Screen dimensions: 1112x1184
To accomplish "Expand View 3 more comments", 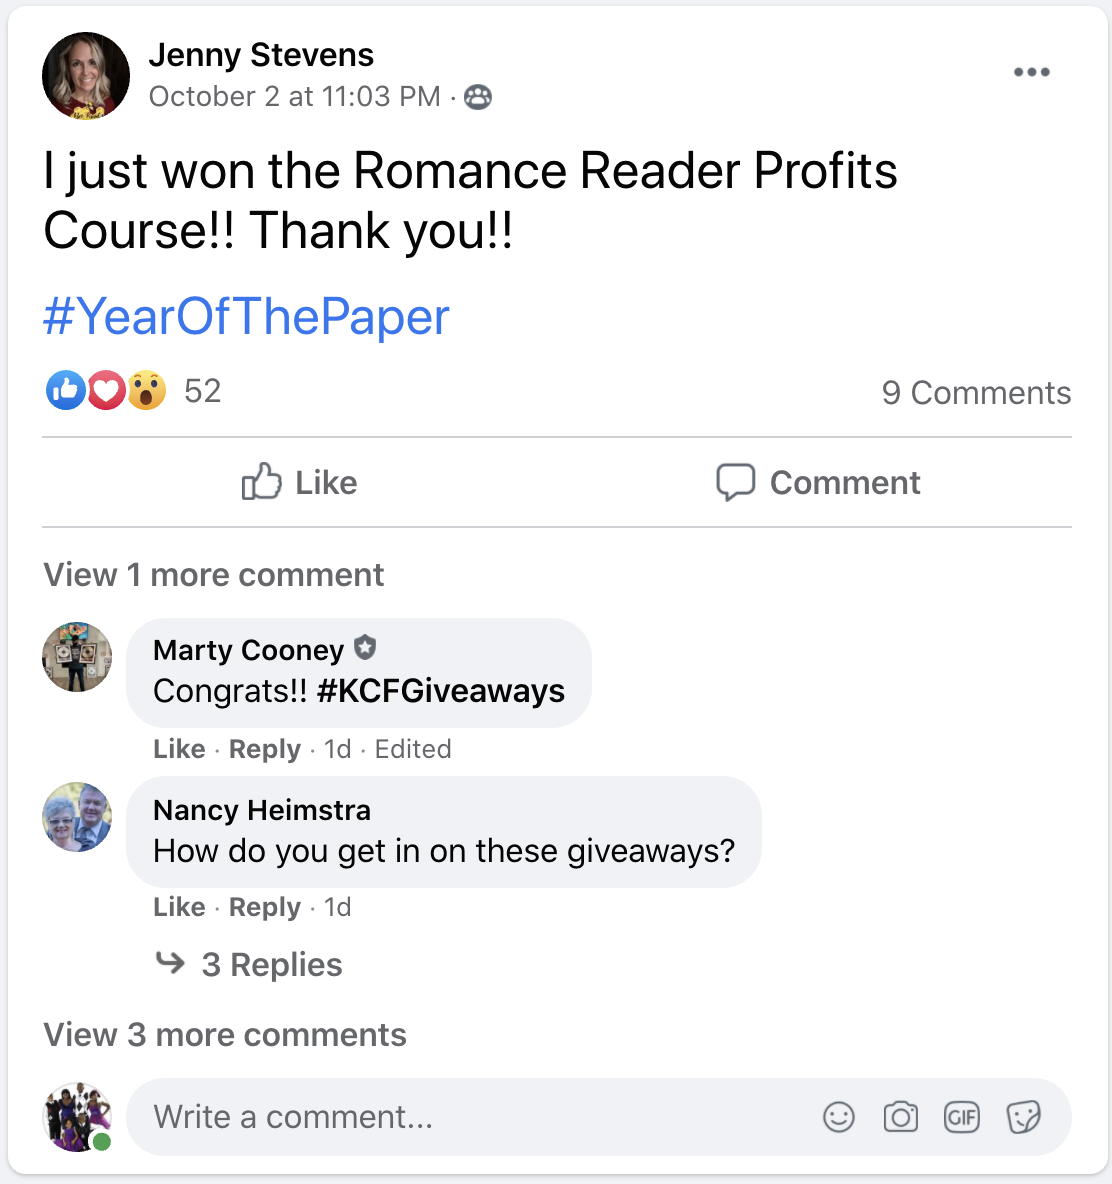I will coord(225,1034).
